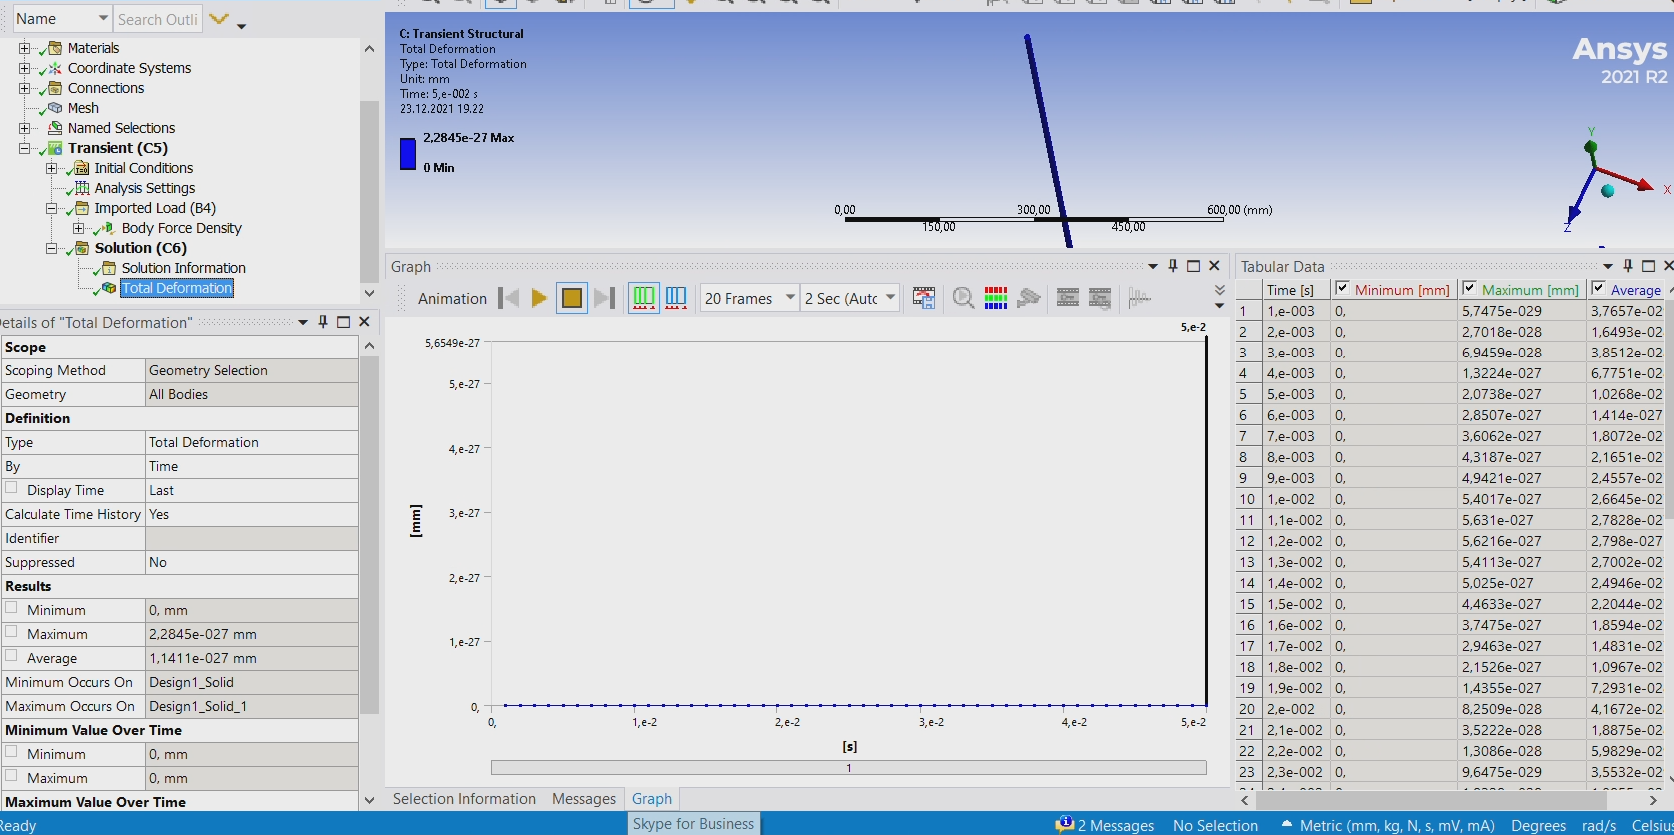Stop the animation playback
The width and height of the screenshot is (1674, 835).
point(572,298)
